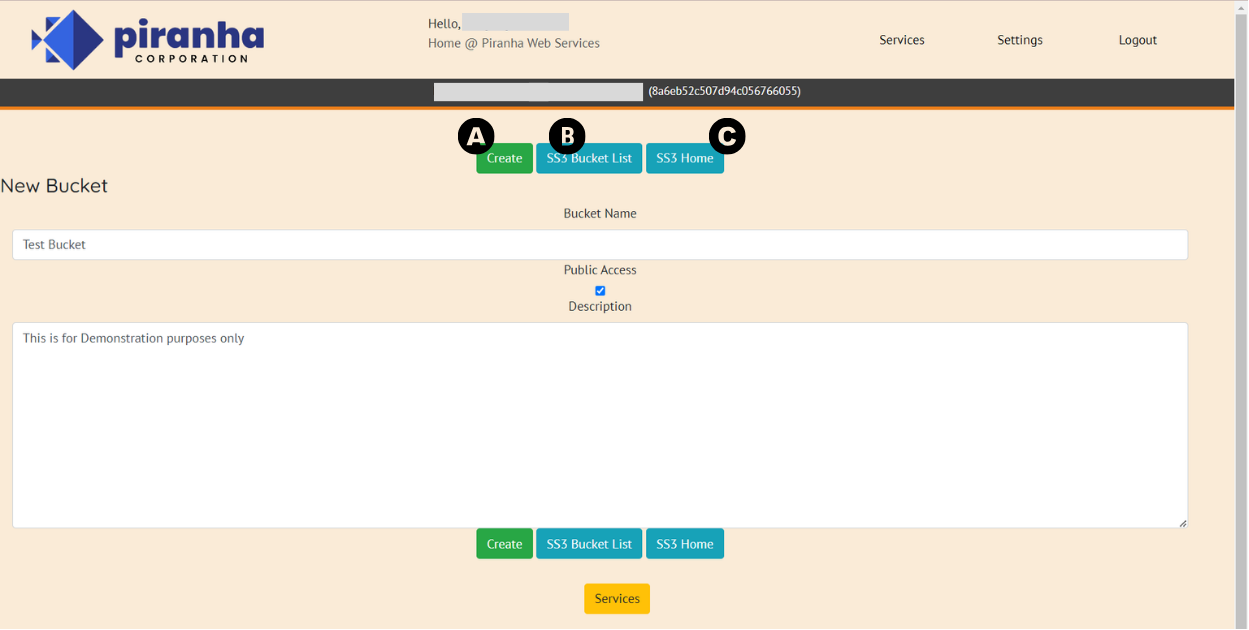Uncheck the Public Access checkbox
1249x630 pixels.
click(x=600, y=291)
